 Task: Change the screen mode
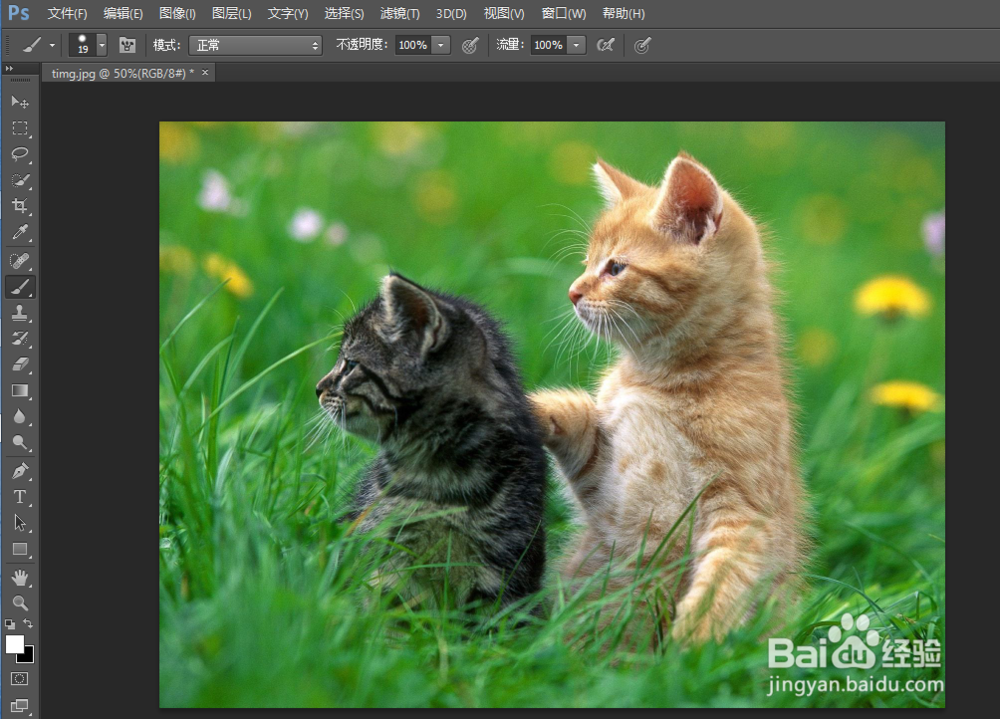point(20,706)
